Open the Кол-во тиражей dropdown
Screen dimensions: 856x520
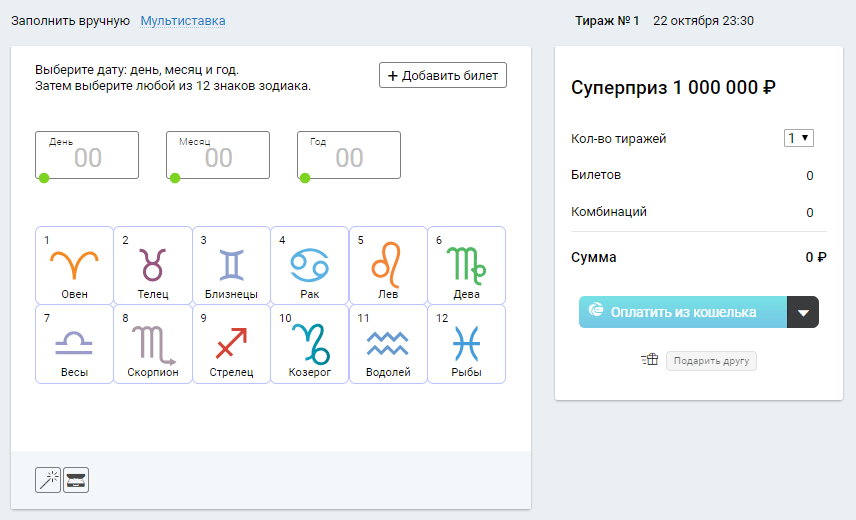[x=799, y=138]
